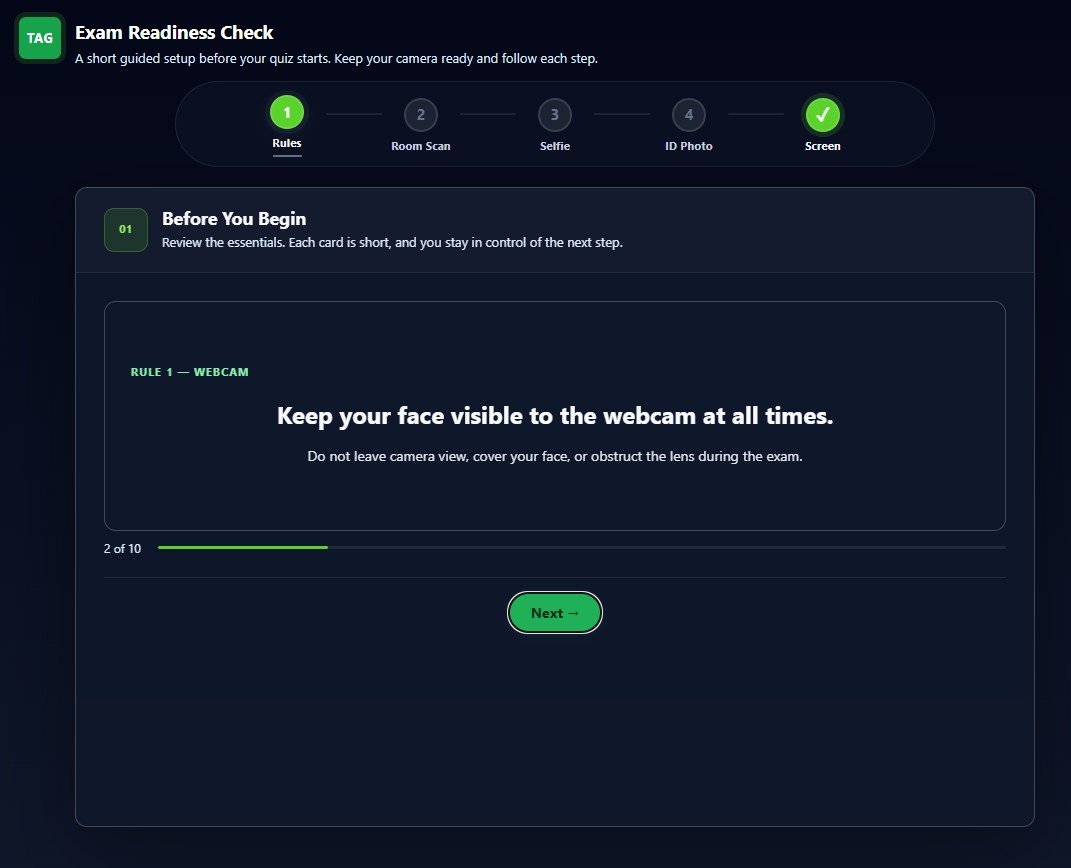Click the Next arrow button

pyautogui.click(x=555, y=613)
